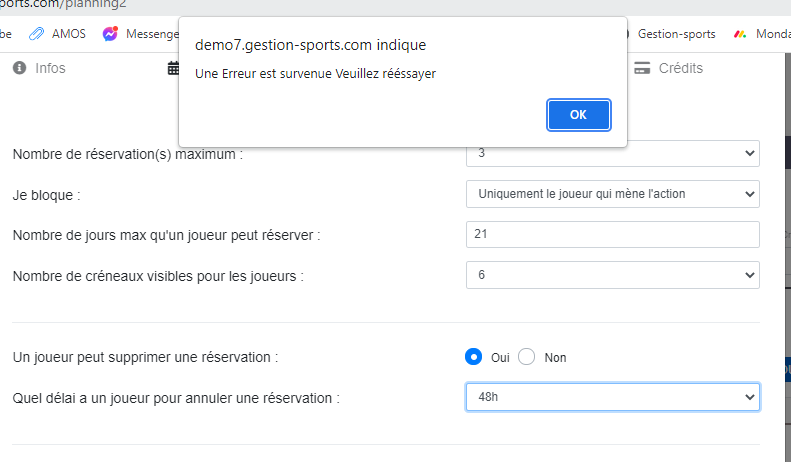Click the 'Je bloque :' field label

click(46, 194)
